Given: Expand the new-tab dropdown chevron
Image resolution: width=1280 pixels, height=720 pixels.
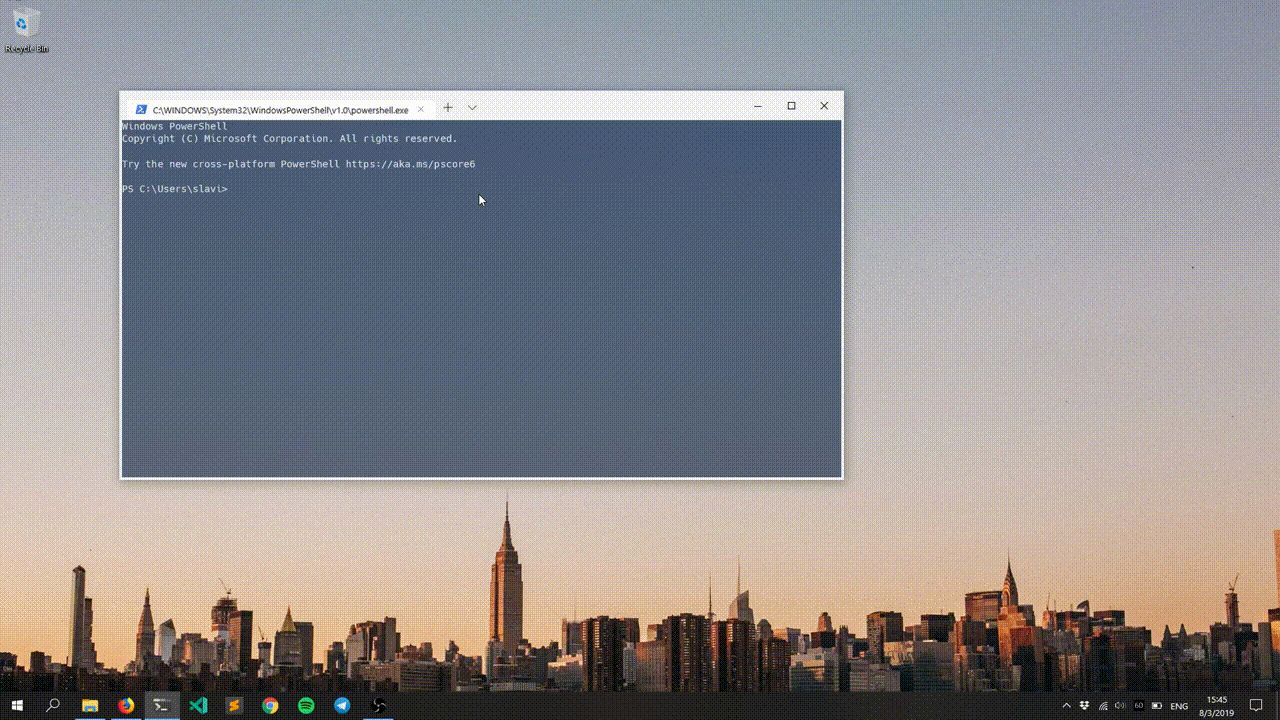Looking at the screenshot, I should click(x=472, y=107).
